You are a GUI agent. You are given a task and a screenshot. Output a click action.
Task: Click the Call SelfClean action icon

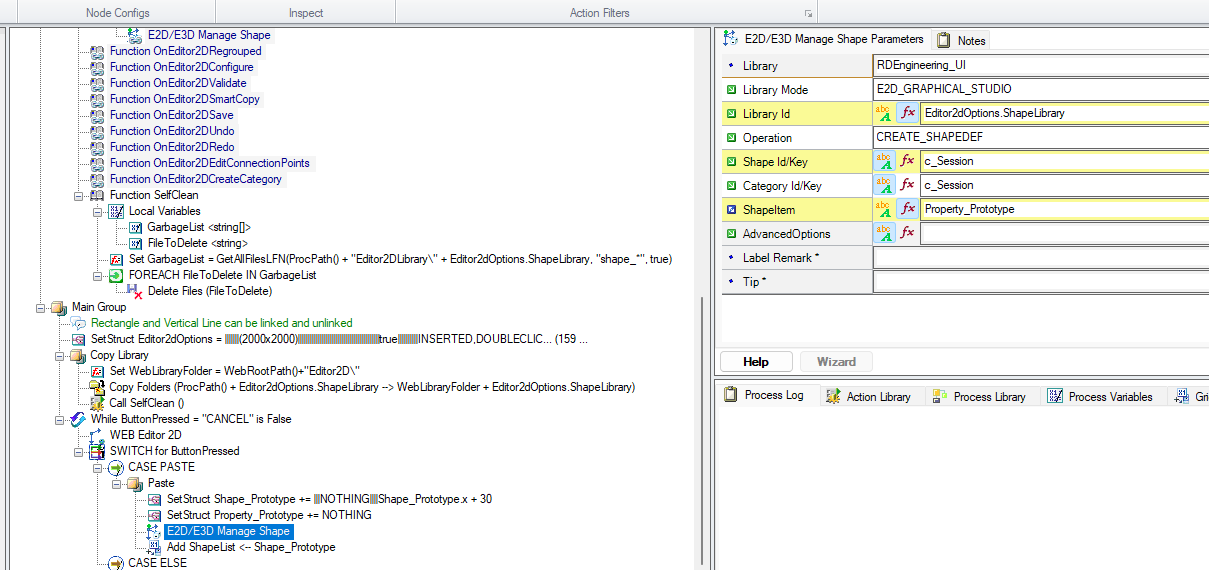click(97, 403)
